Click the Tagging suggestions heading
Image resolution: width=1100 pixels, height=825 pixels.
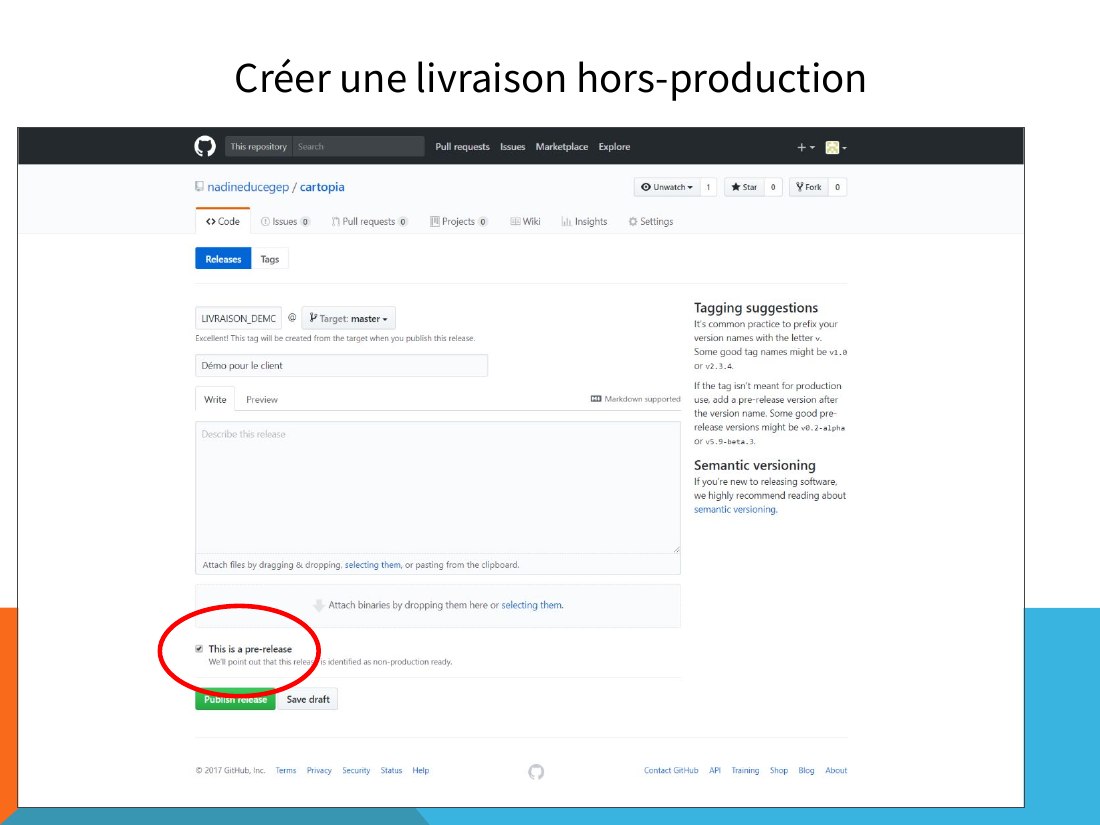[756, 307]
